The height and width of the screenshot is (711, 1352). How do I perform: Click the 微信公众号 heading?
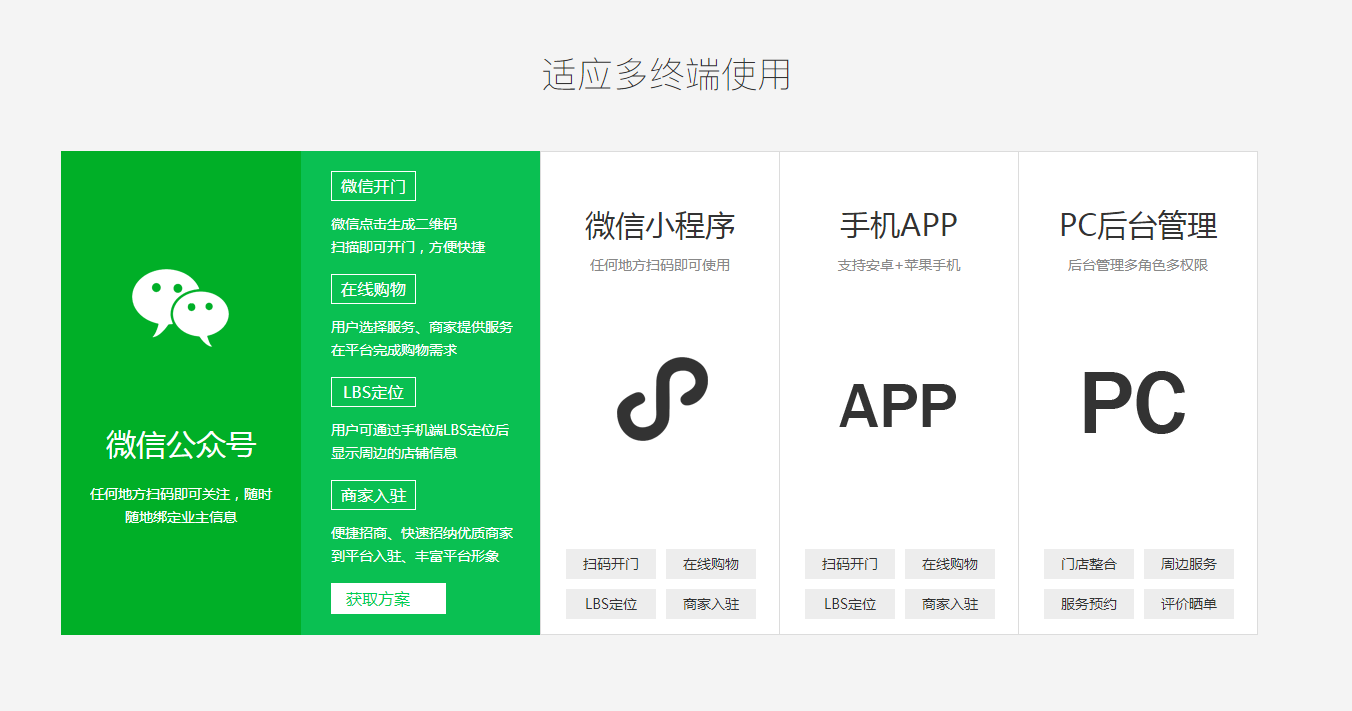(x=181, y=444)
